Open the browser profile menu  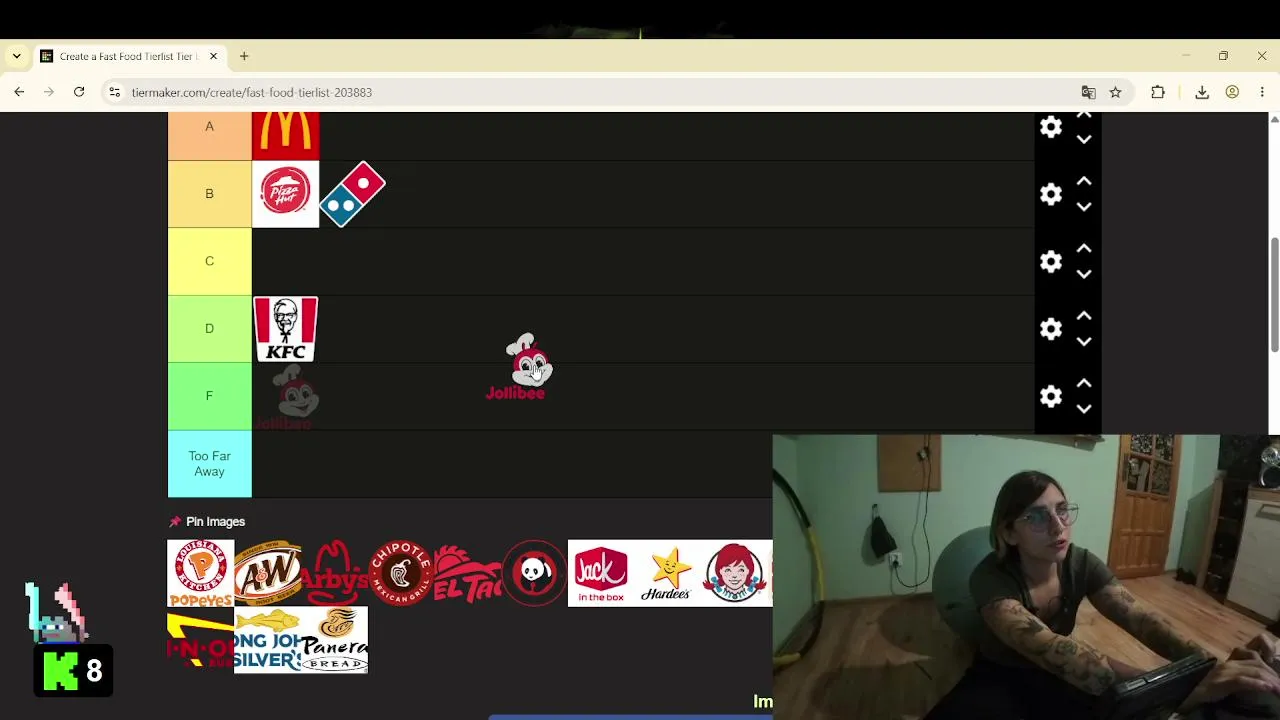click(x=1232, y=93)
